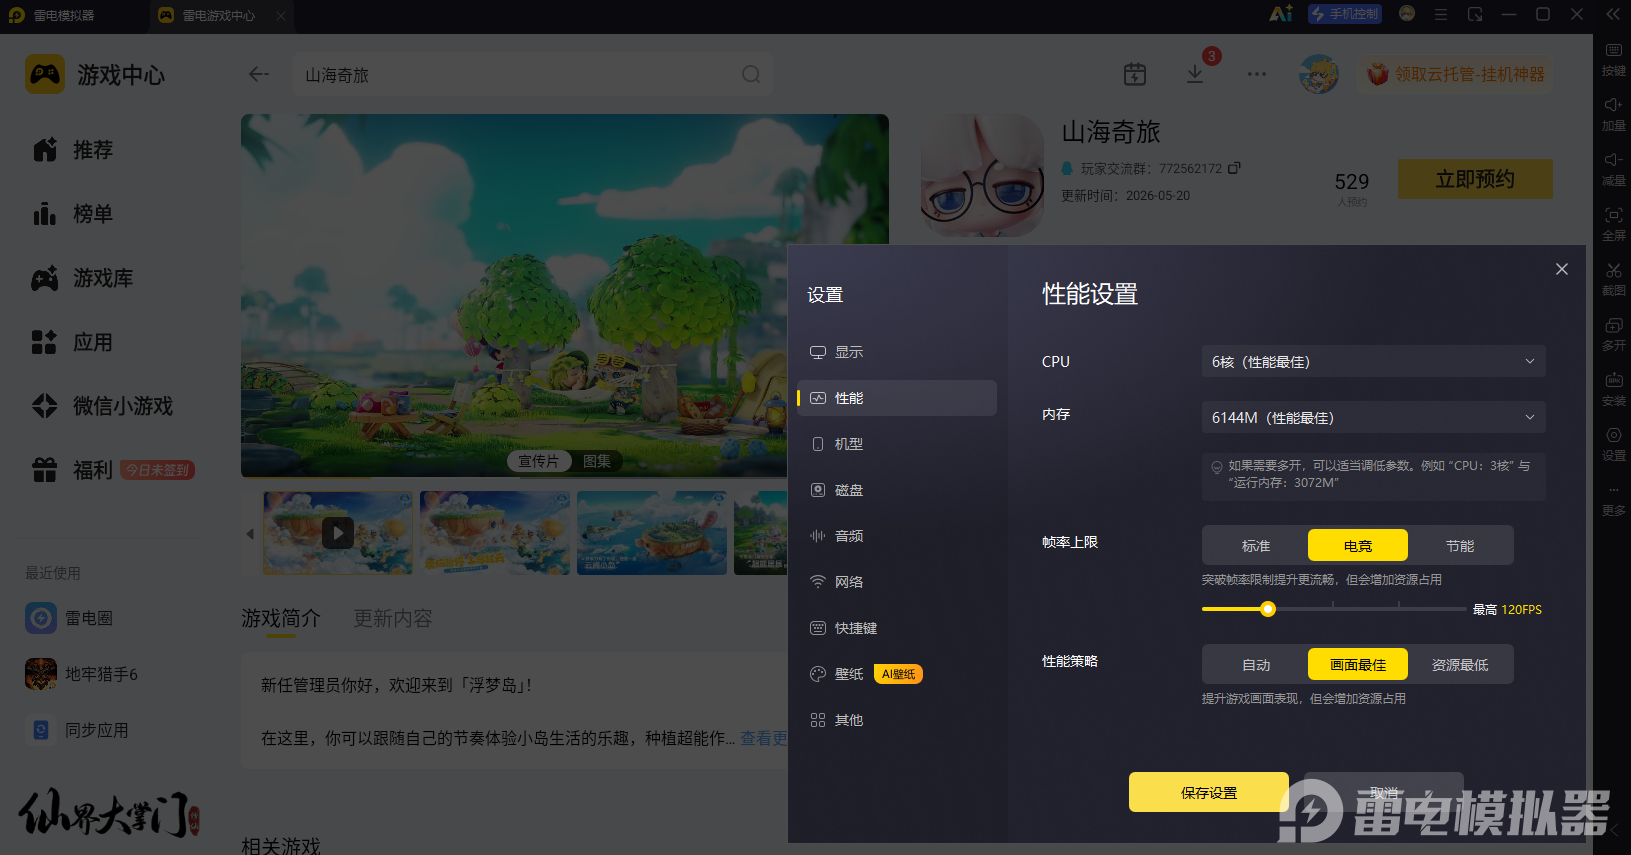
Task: Launch 地牢猎手6 from recently used
Action: tap(82, 674)
